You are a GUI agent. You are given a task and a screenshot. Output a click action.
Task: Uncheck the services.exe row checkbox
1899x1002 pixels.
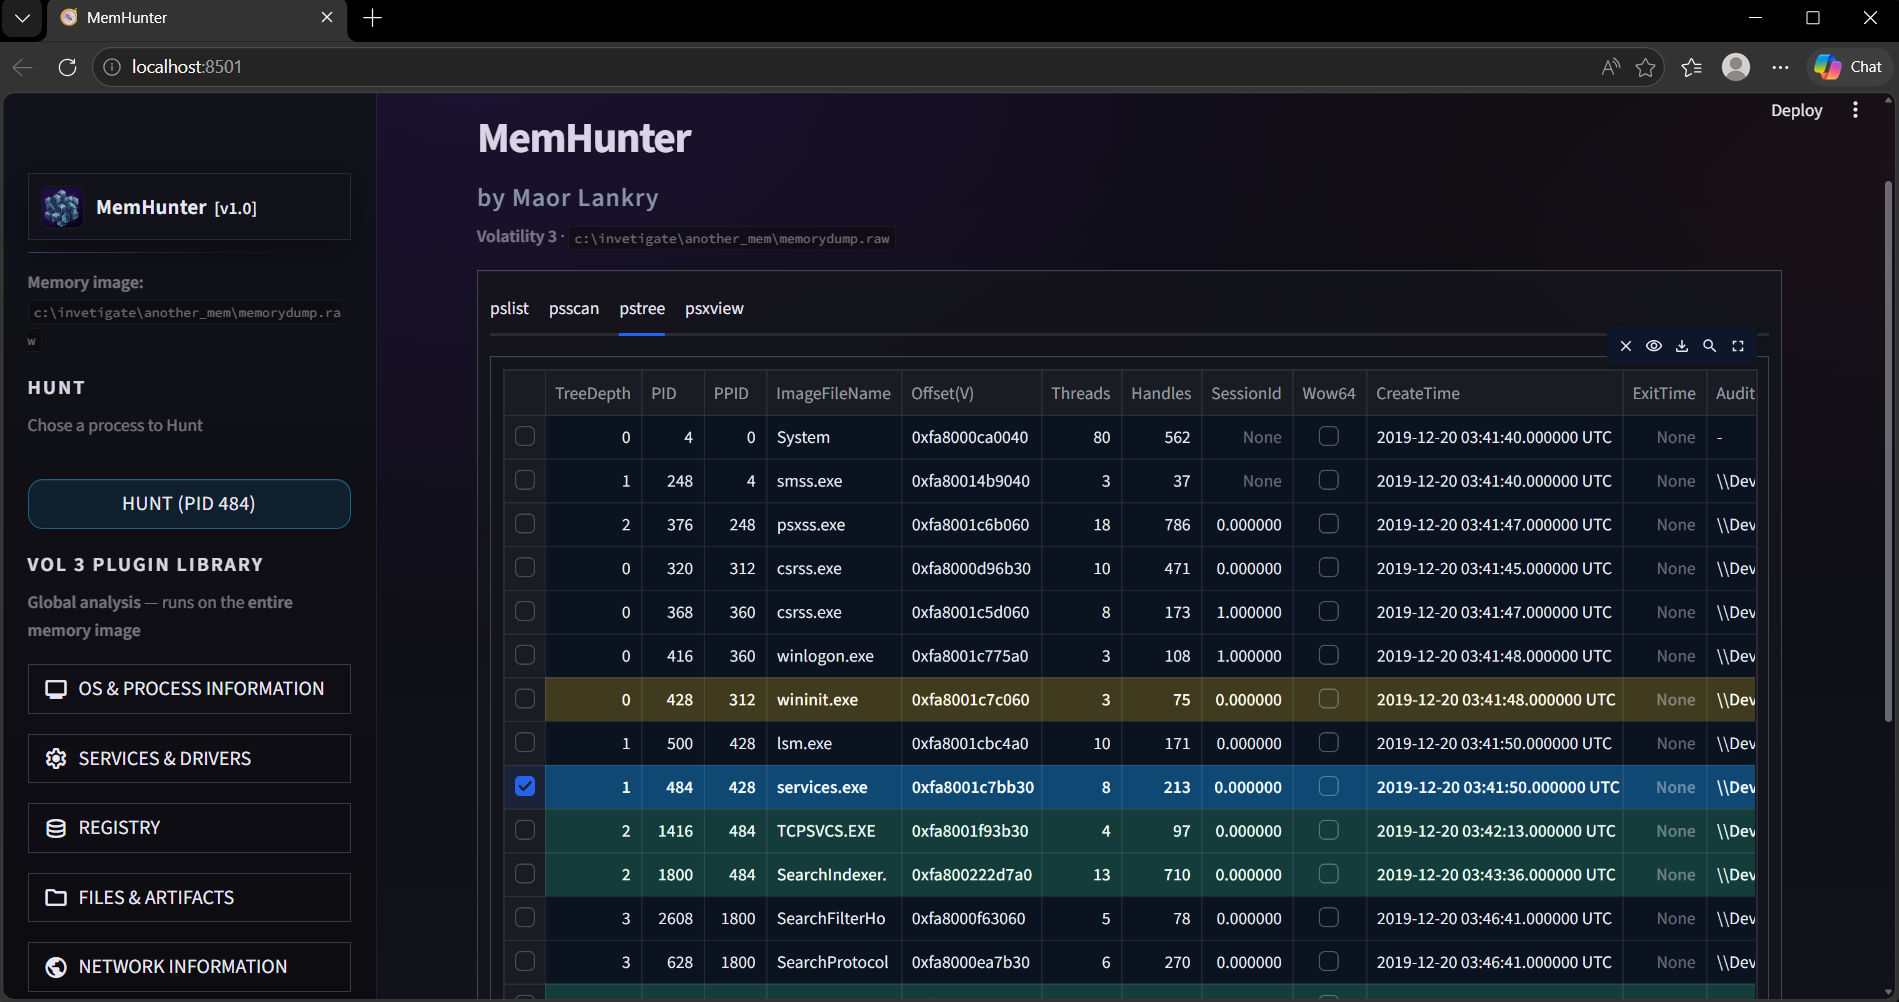coord(525,787)
